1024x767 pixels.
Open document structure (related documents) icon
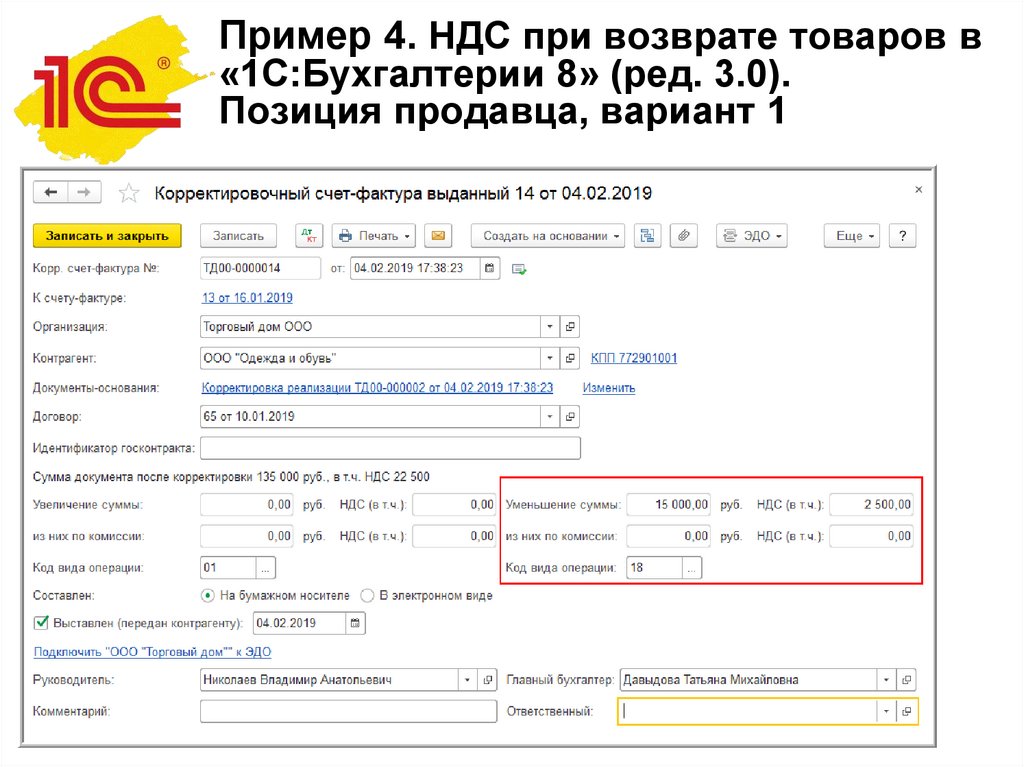click(647, 236)
